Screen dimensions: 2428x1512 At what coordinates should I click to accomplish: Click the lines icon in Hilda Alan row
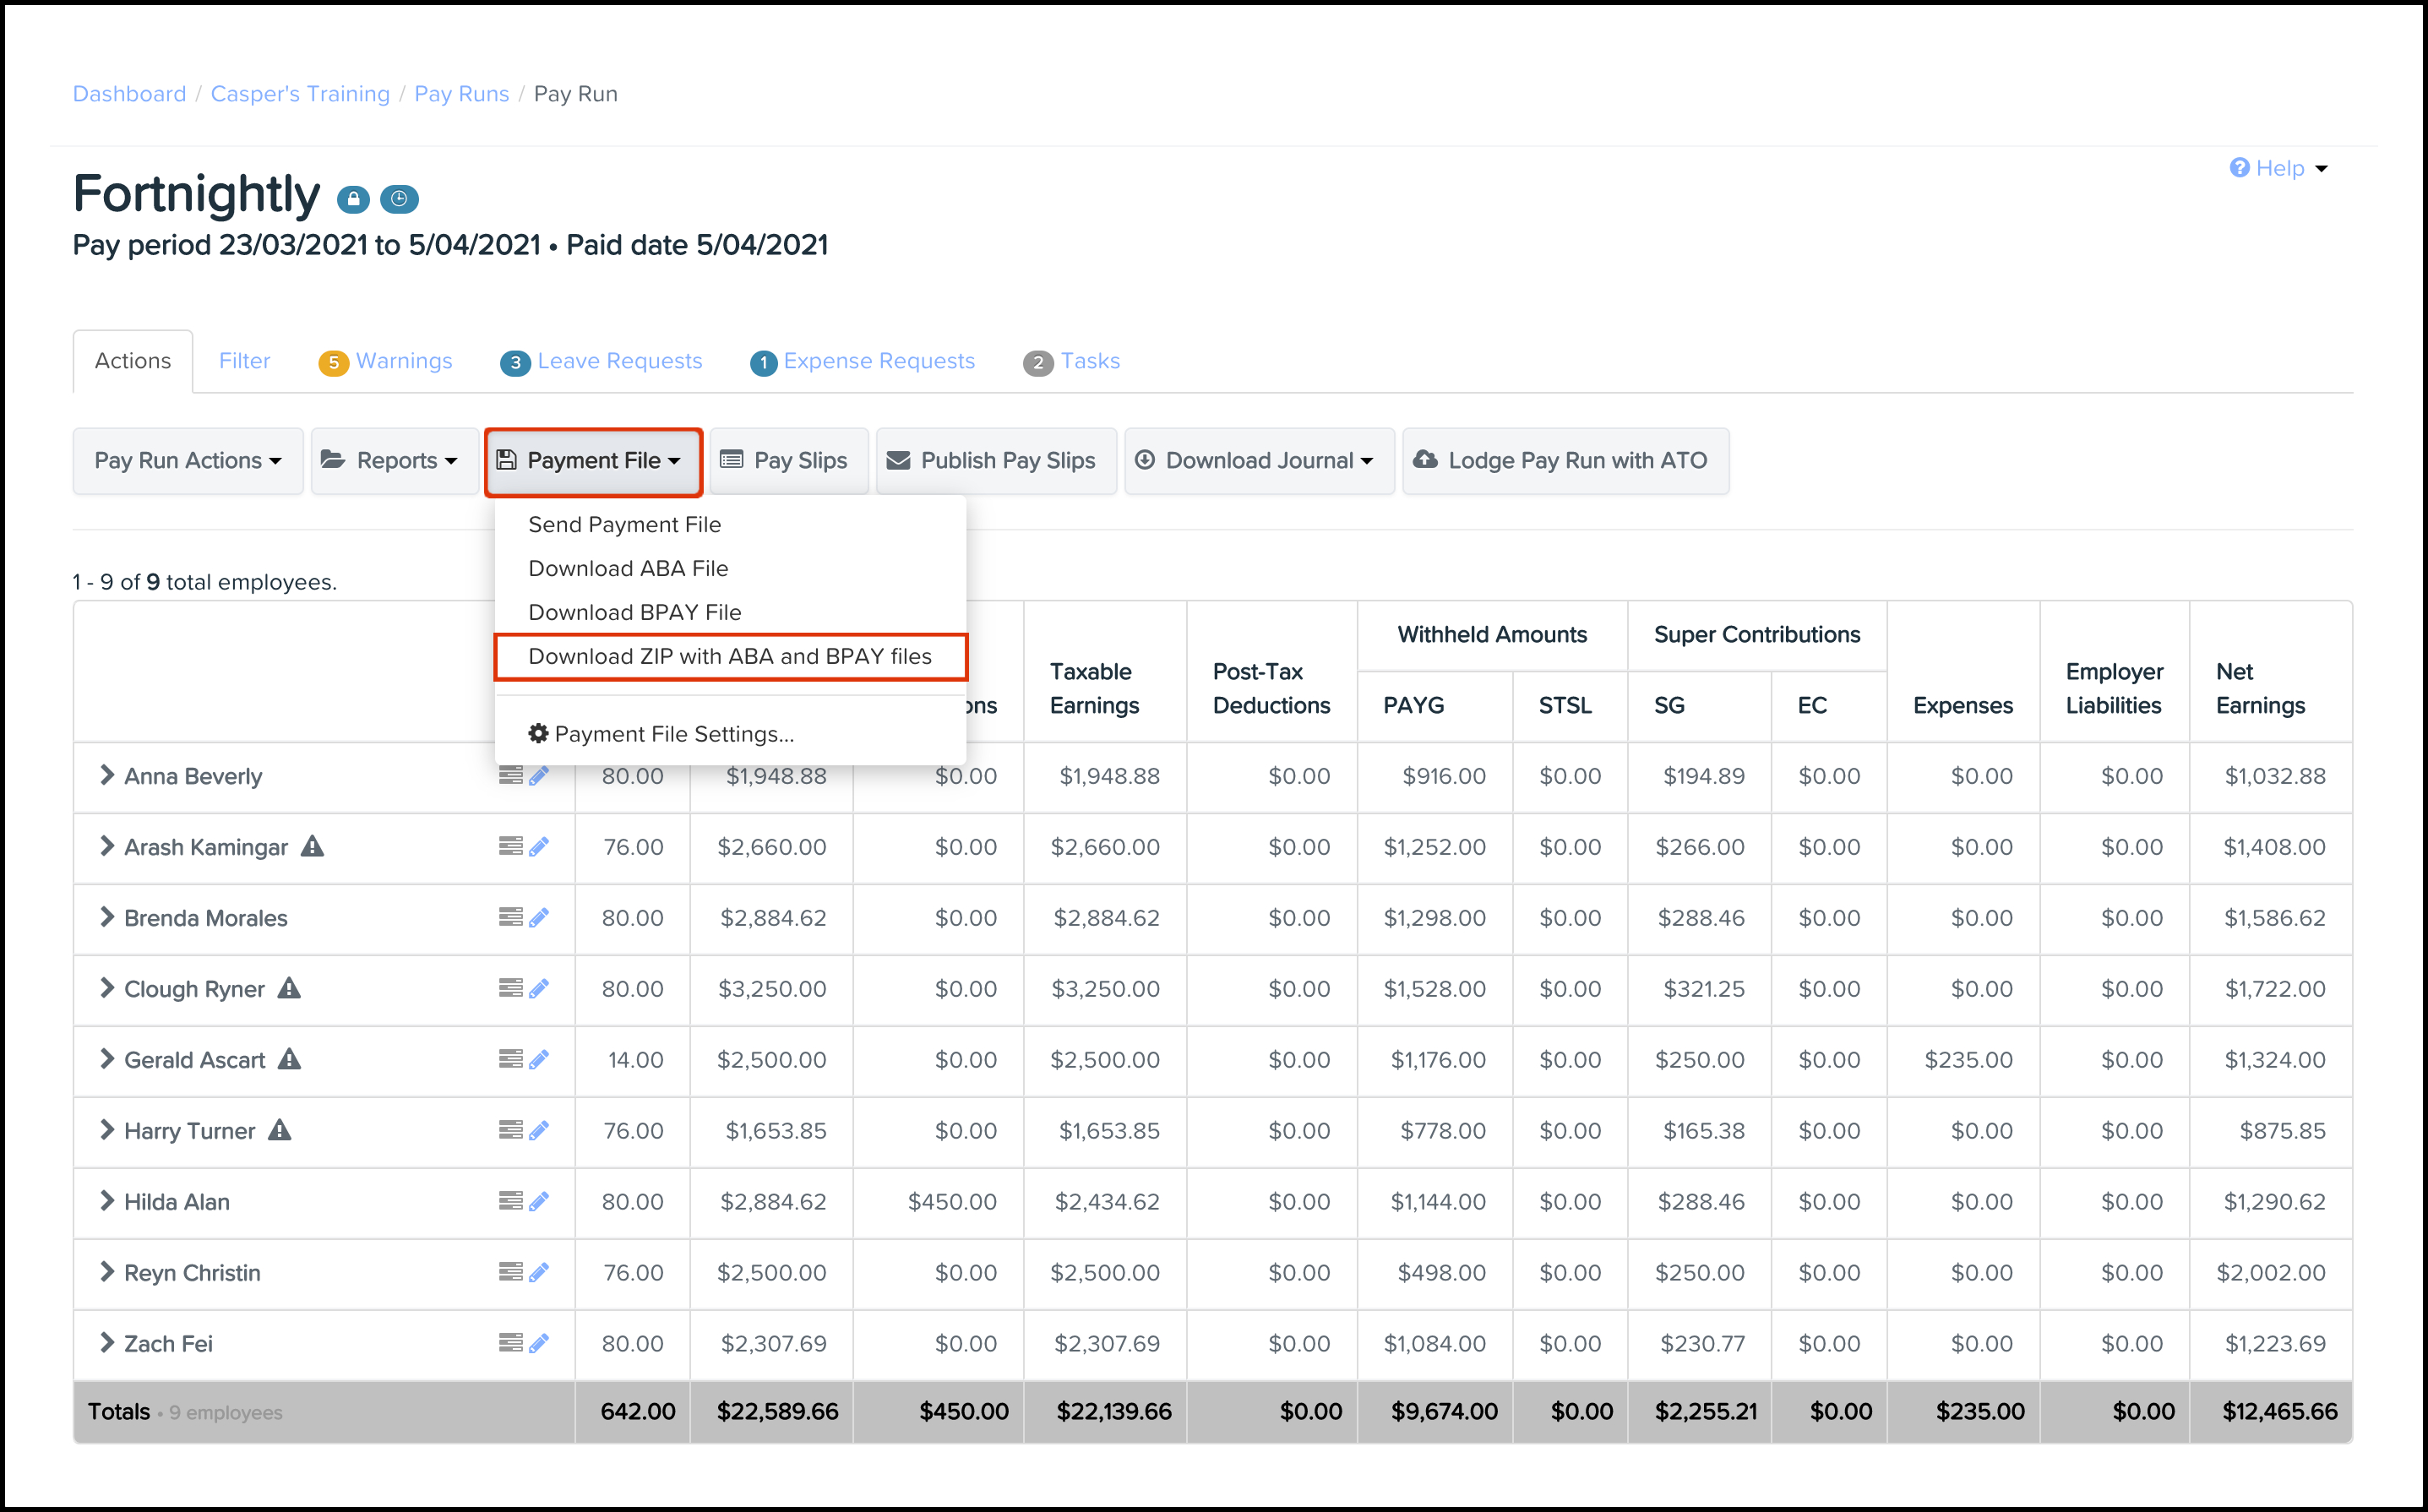510,1201
